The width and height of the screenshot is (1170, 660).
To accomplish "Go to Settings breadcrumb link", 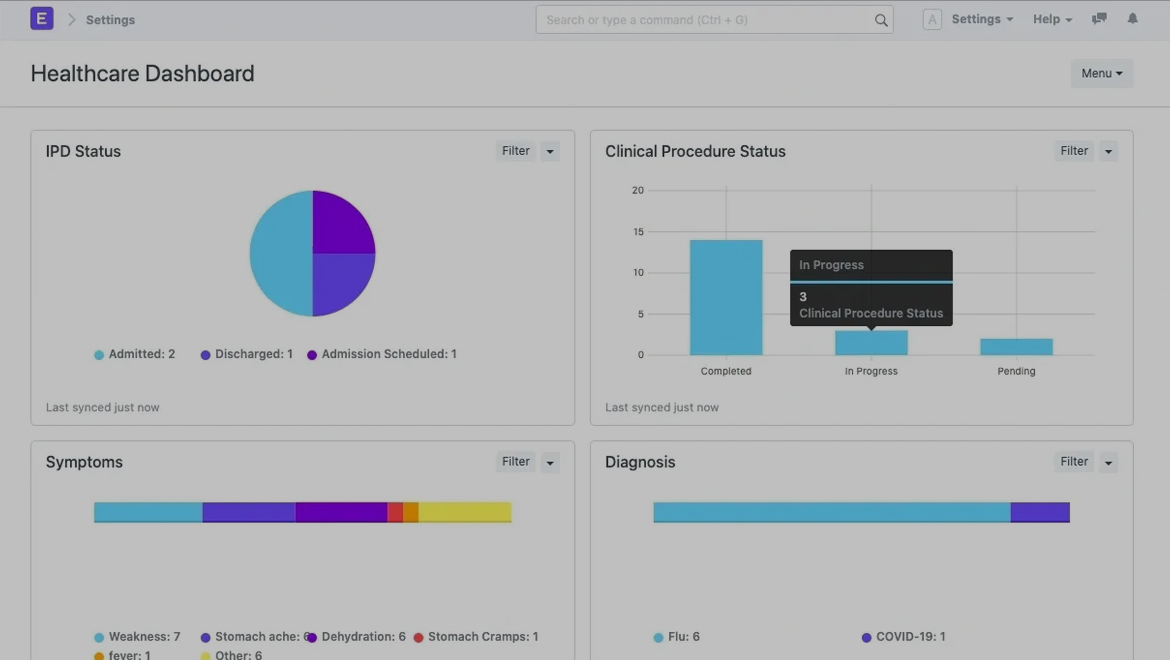I will [110, 20].
